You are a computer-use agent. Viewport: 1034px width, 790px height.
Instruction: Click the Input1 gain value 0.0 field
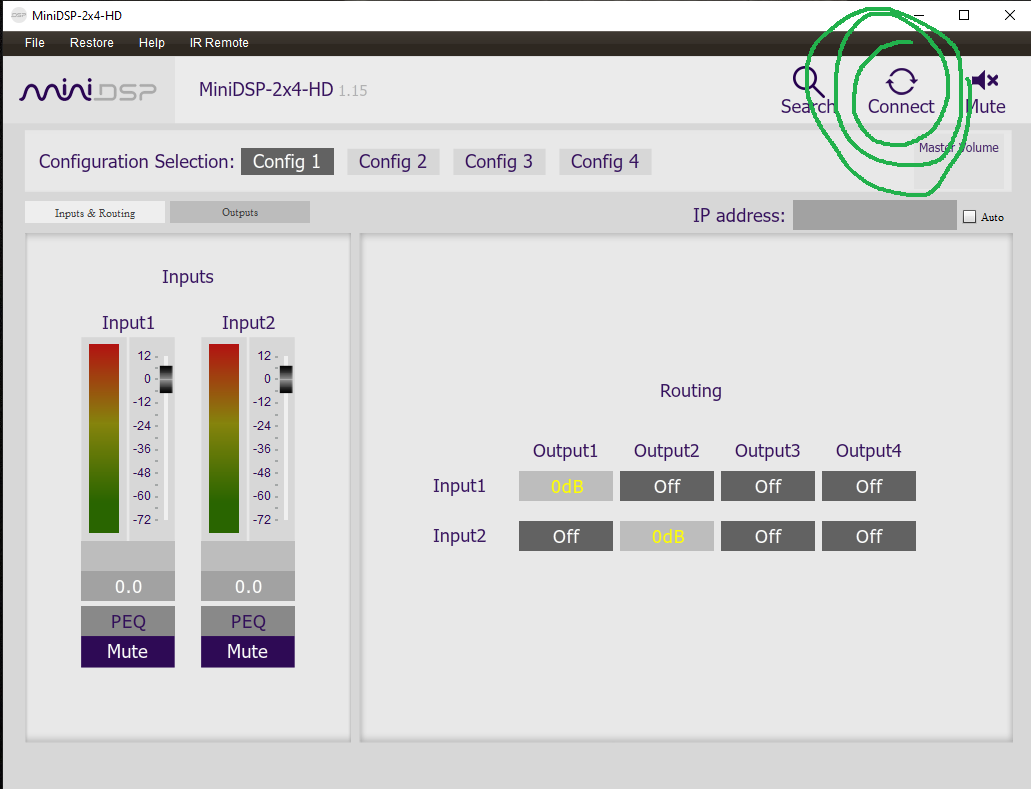tap(128, 586)
